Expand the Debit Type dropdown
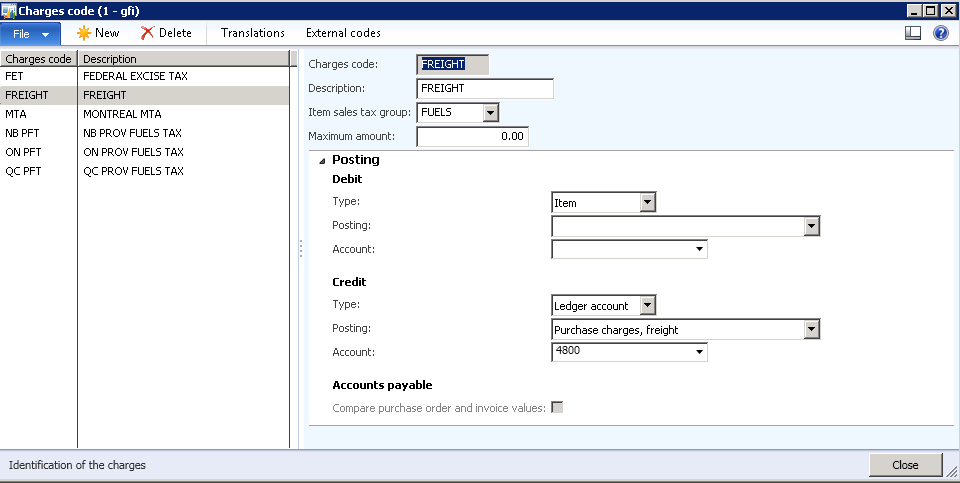Screen dimensions: 960x483 [x=647, y=203]
